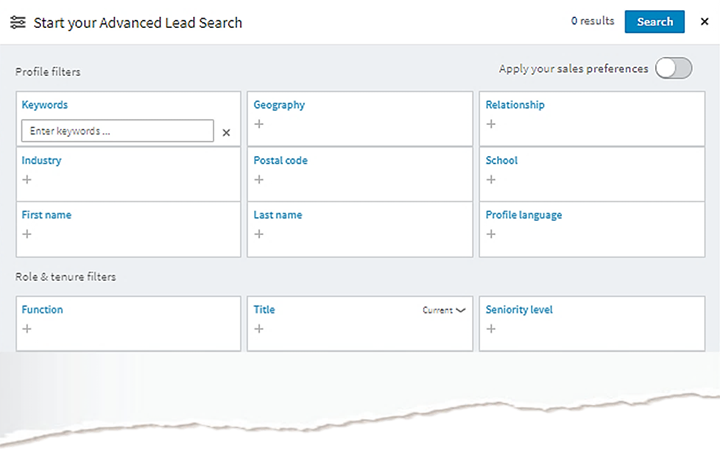Click plus icon under Profile language
This screenshot has width=720, height=449.
(x=491, y=234)
